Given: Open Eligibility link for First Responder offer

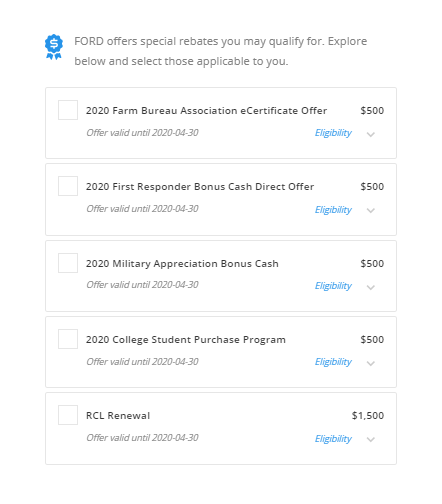Looking at the screenshot, I should pos(333,210).
